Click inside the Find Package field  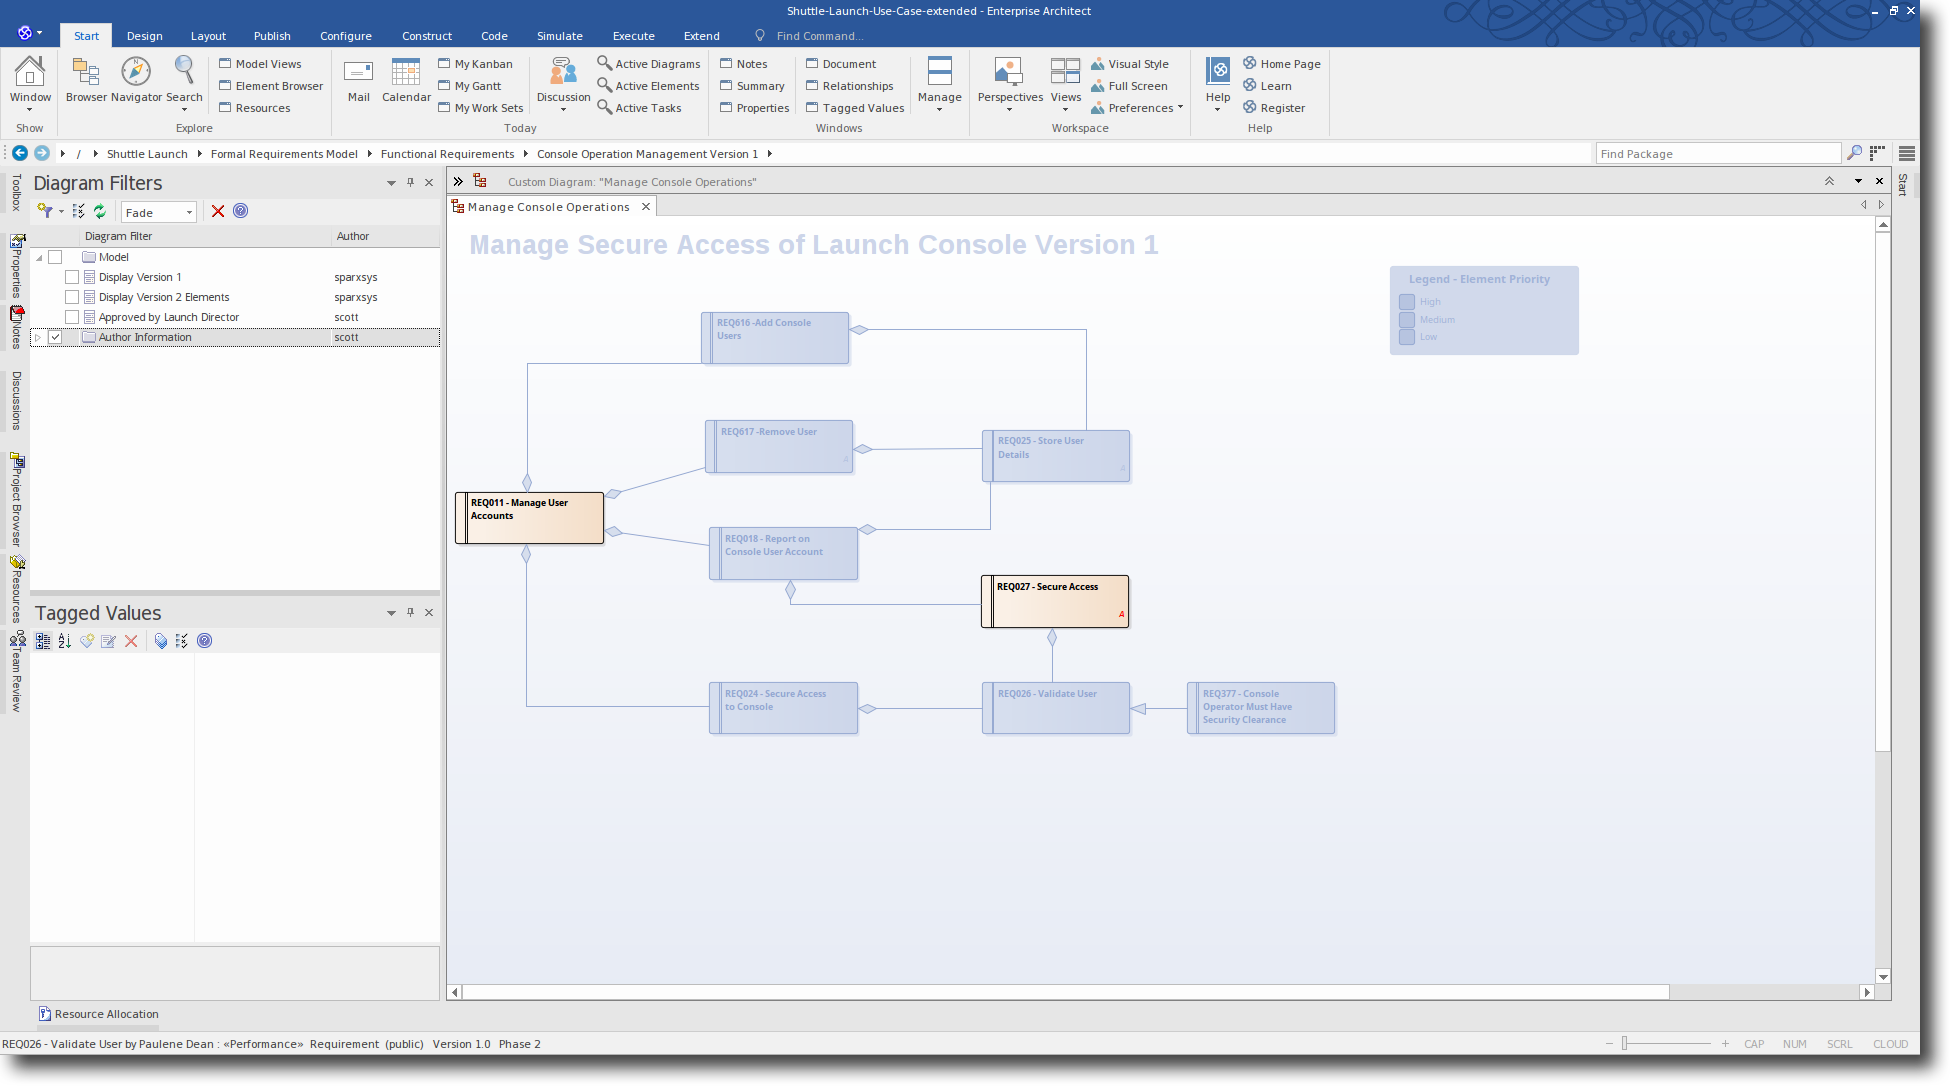[1718, 153]
